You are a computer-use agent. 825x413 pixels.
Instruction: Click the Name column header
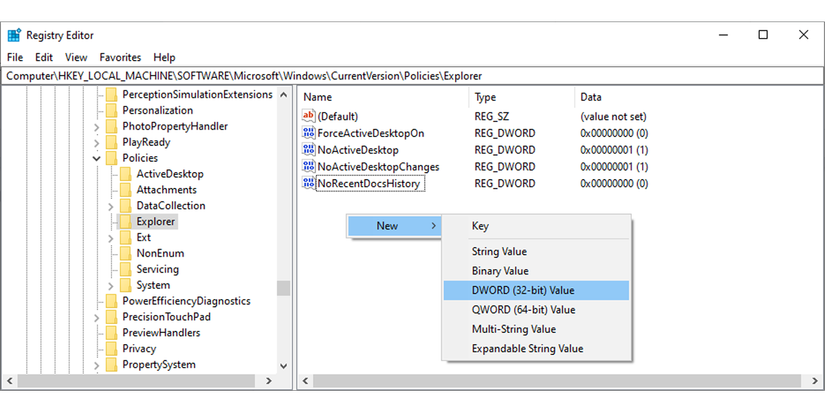(384, 97)
